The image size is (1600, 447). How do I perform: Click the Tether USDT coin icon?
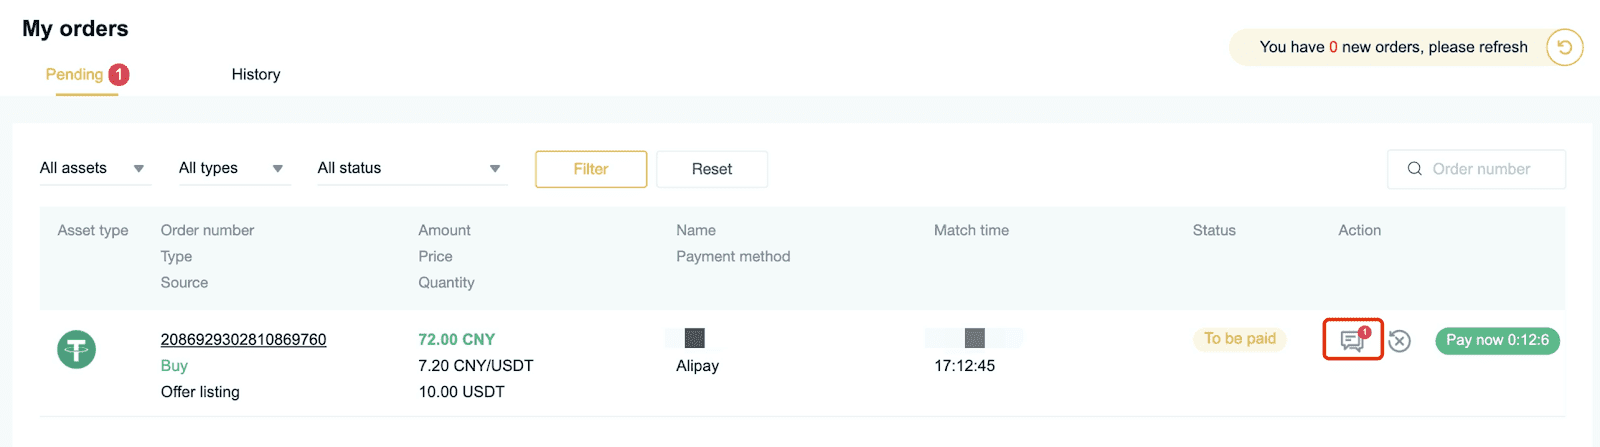tap(77, 350)
